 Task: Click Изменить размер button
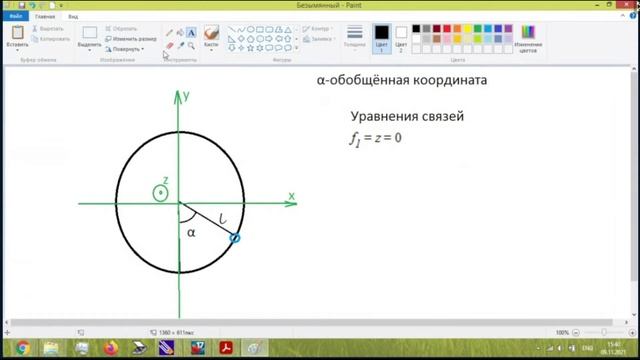(131, 39)
